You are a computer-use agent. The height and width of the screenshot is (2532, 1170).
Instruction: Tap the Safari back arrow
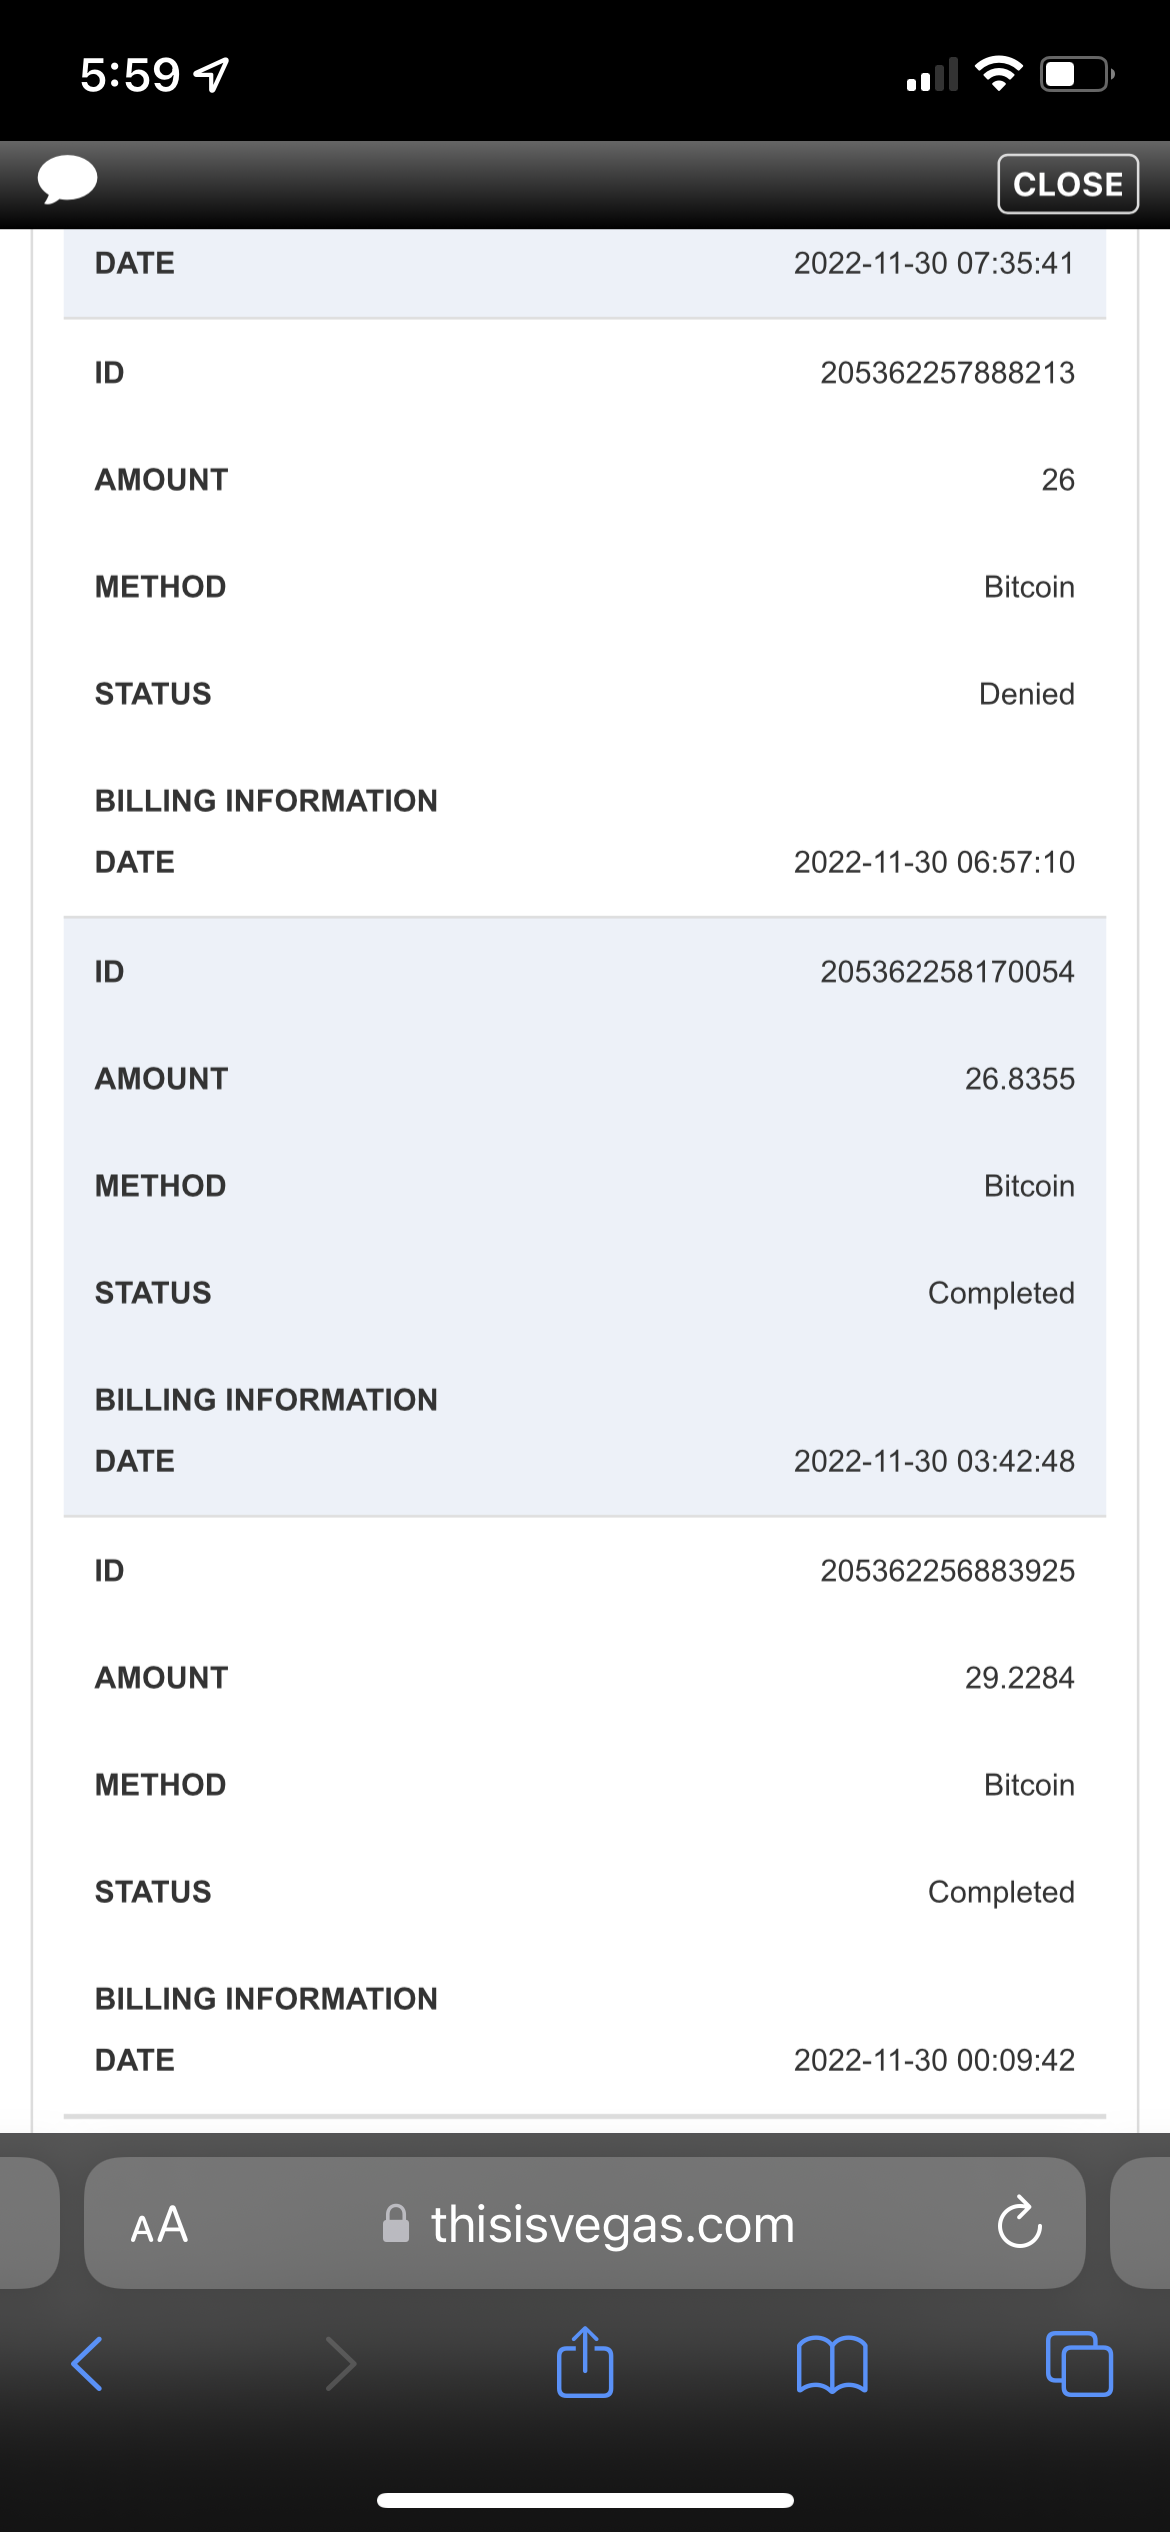(x=87, y=2364)
